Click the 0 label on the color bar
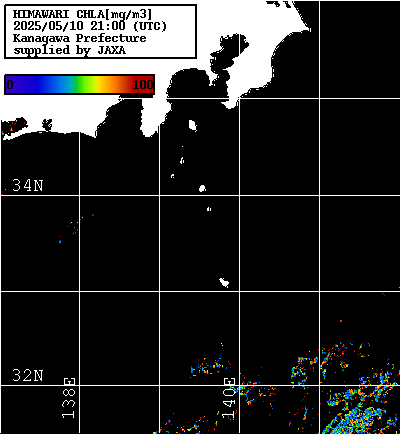 click(10, 85)
